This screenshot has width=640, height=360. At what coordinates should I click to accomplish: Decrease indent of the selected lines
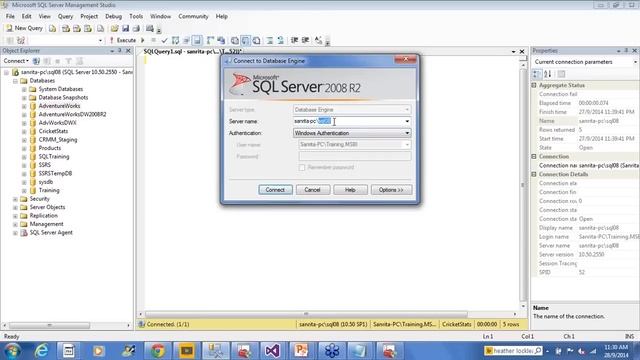pyautogui.click(x=294, y=40)
